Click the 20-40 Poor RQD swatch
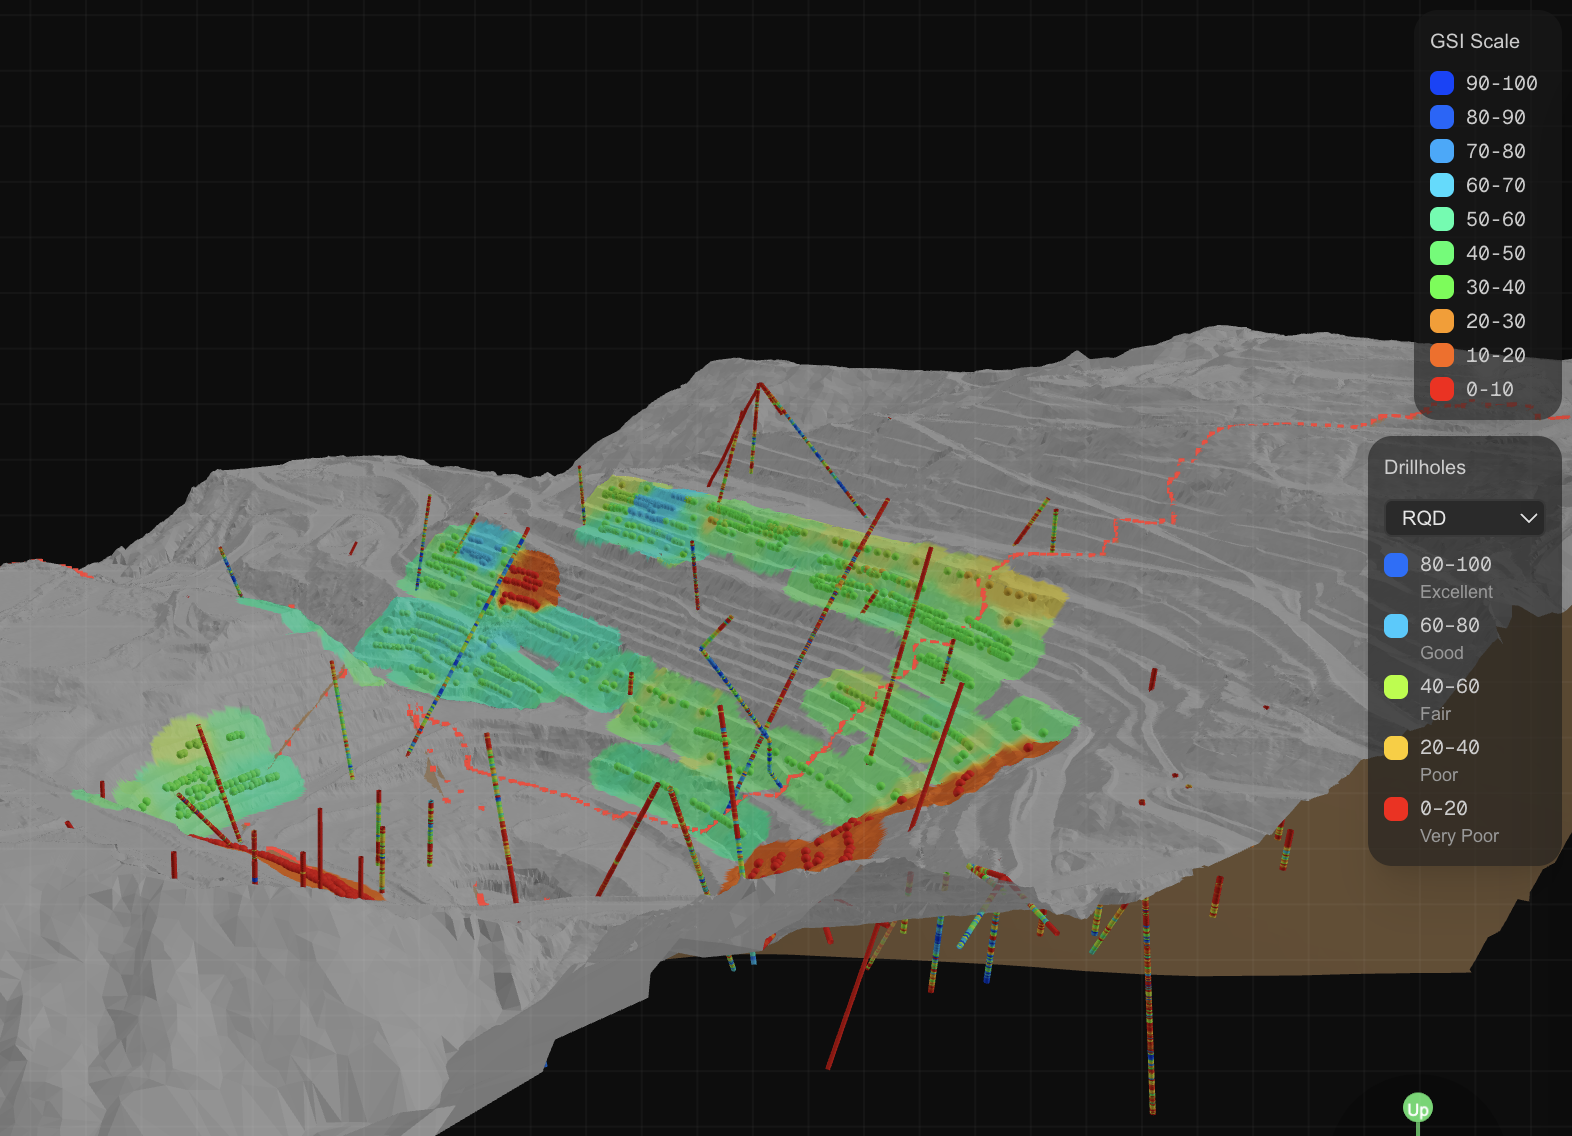Image resolution: width=1572 pixels, height=1136 pixels. [x=1396, y=748]
